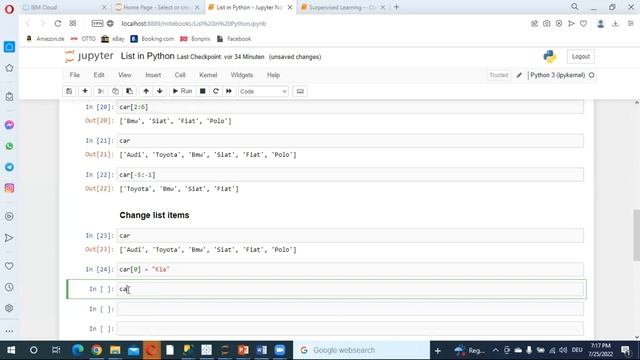Viewport: 640px width, 360px height.
Task: Click the notebook vertical scrollbar
Action: [x=636, y=235]
